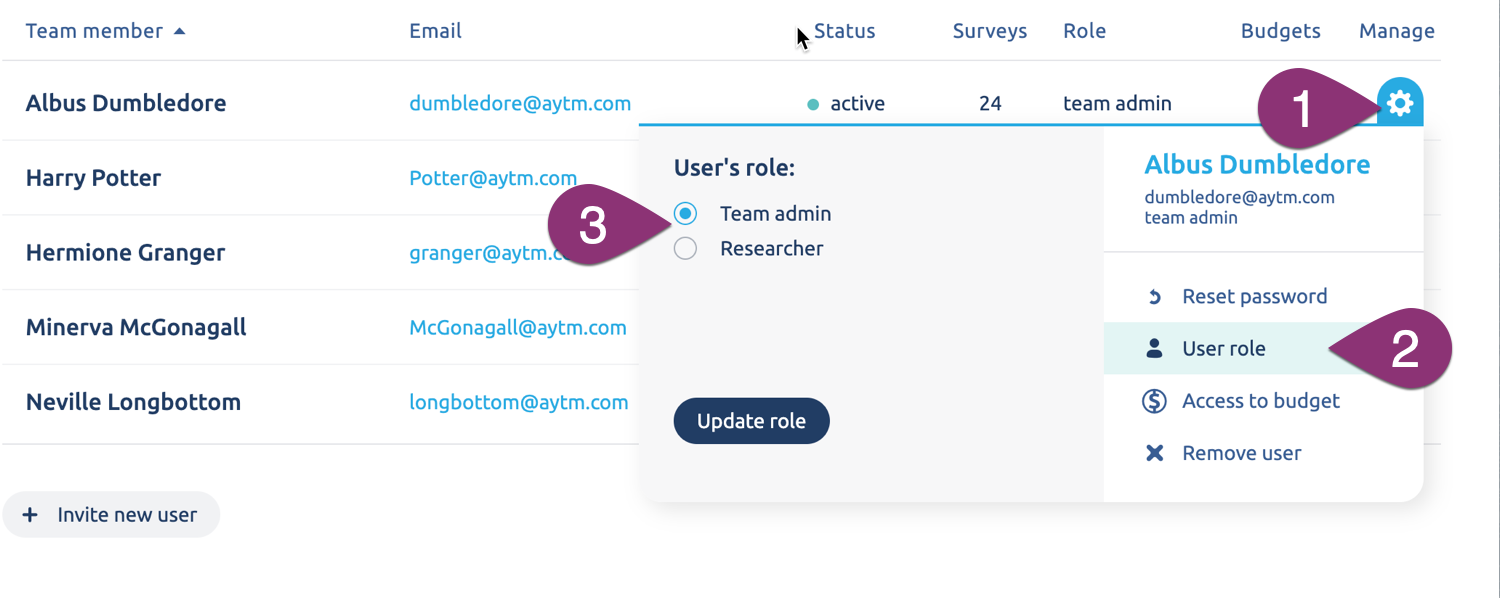Click the longbottom@aytm.com email link
The height and width of the screenshot is (598, 1500).
518,402
